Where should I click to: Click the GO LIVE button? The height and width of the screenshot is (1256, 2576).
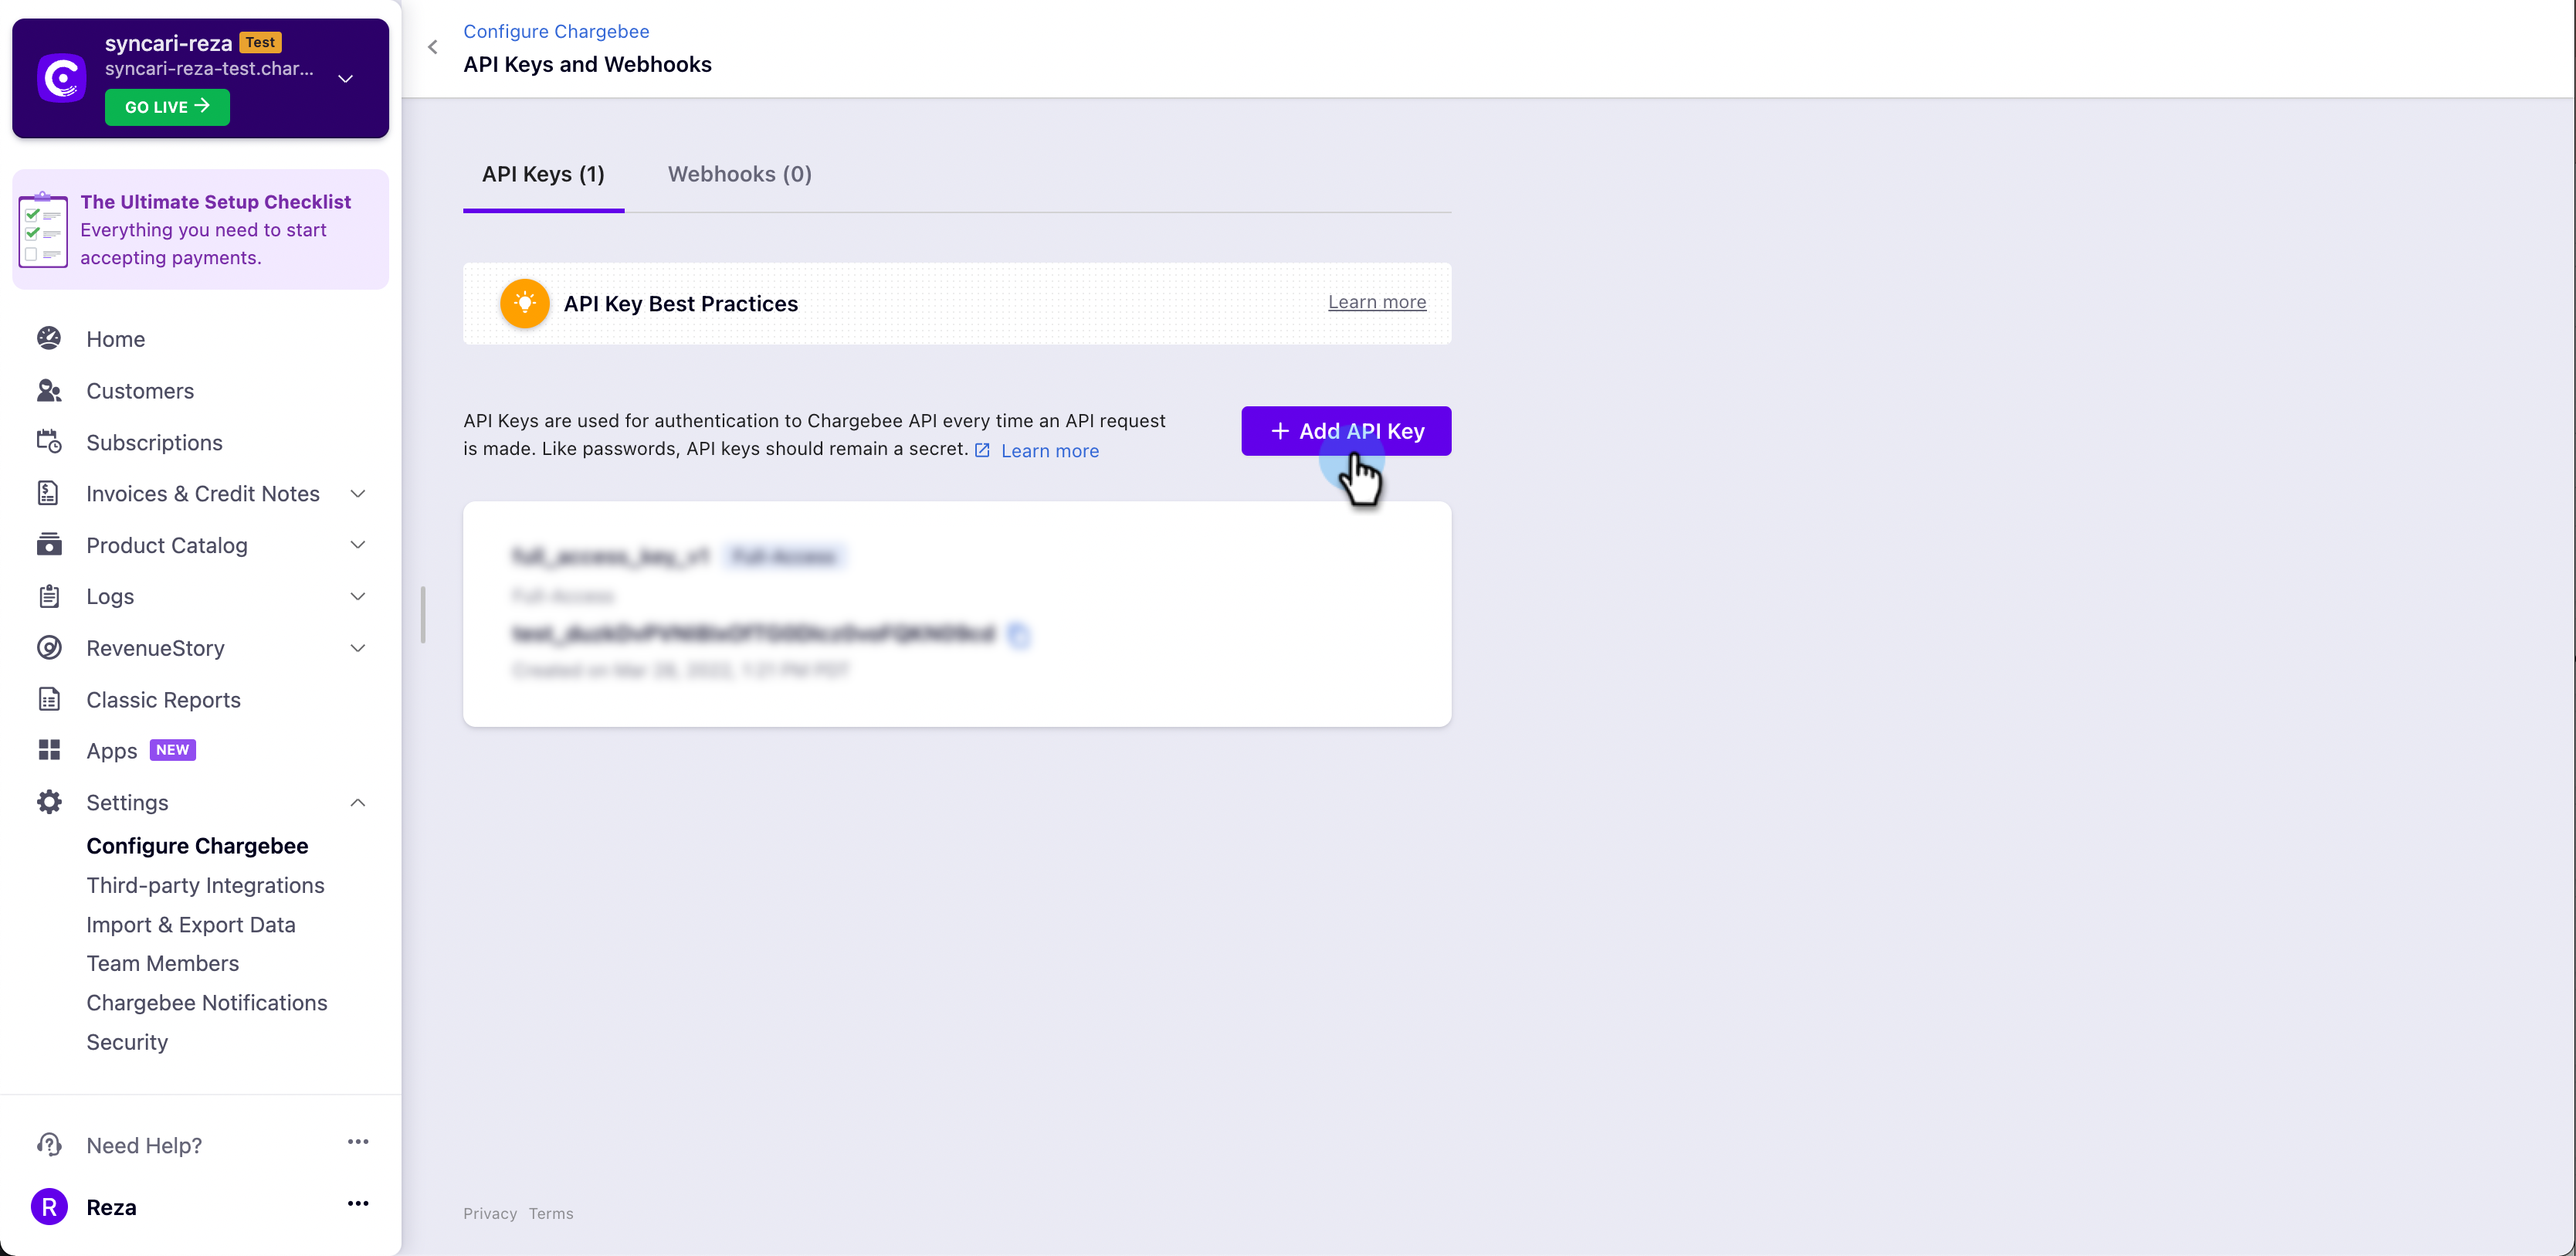pyautogui.click(x=167, y=107)
